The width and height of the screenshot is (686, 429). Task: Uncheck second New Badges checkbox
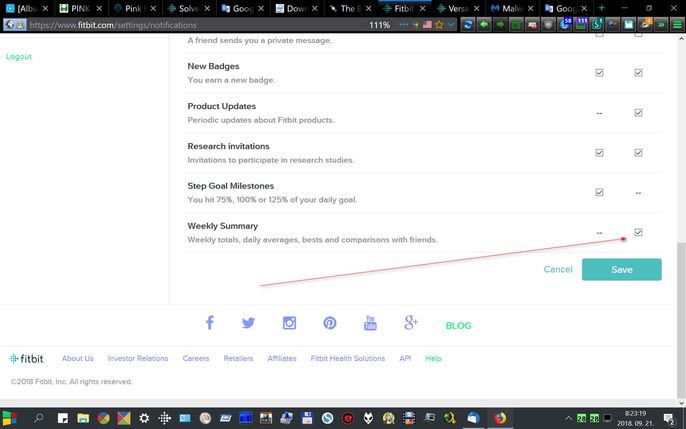coord(638,73)
